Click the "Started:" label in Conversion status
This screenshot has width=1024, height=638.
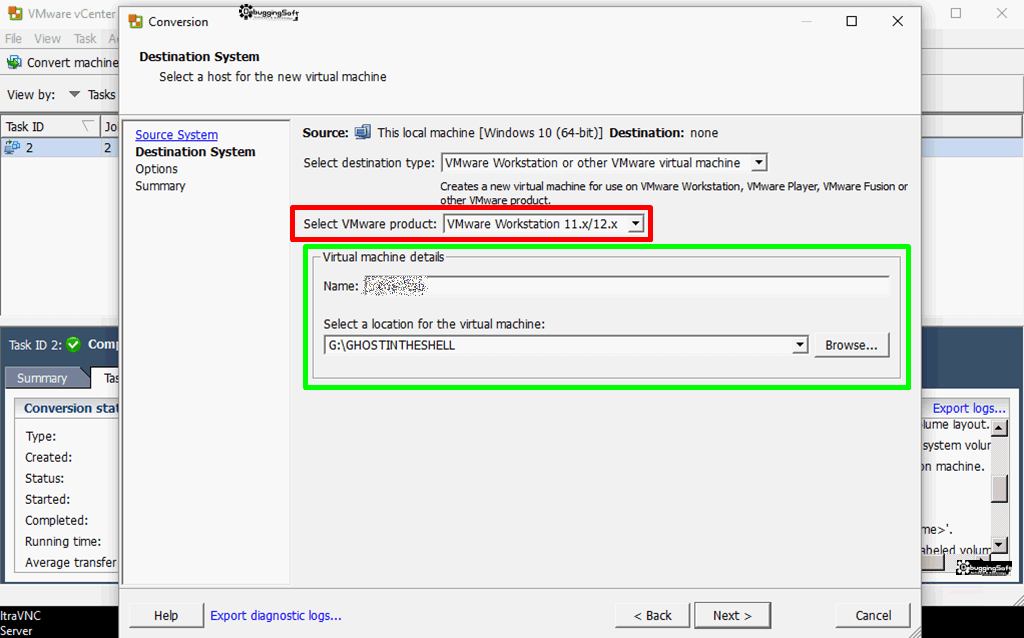(x=48, y=499)
